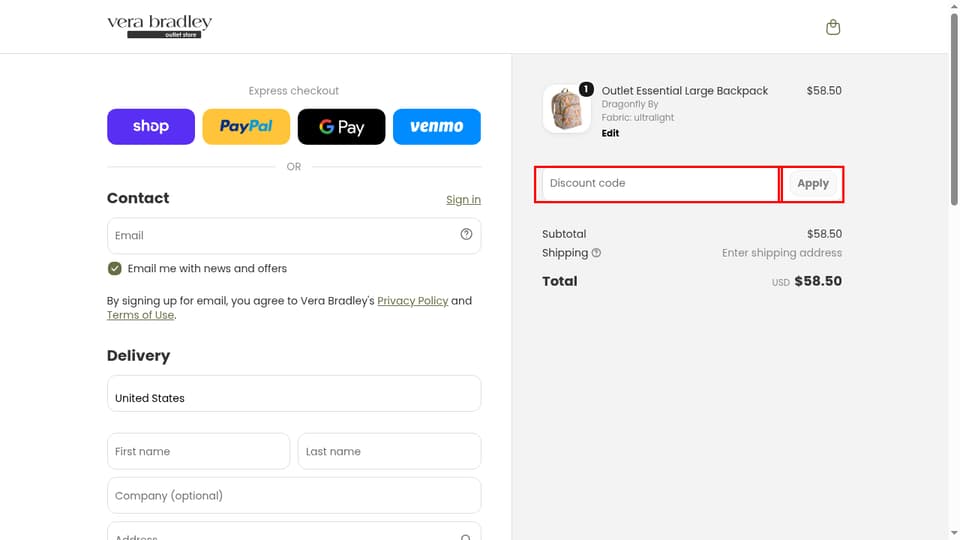Click the Contact section heading
The height and width of the screenshot is (540, 960).
138,198
